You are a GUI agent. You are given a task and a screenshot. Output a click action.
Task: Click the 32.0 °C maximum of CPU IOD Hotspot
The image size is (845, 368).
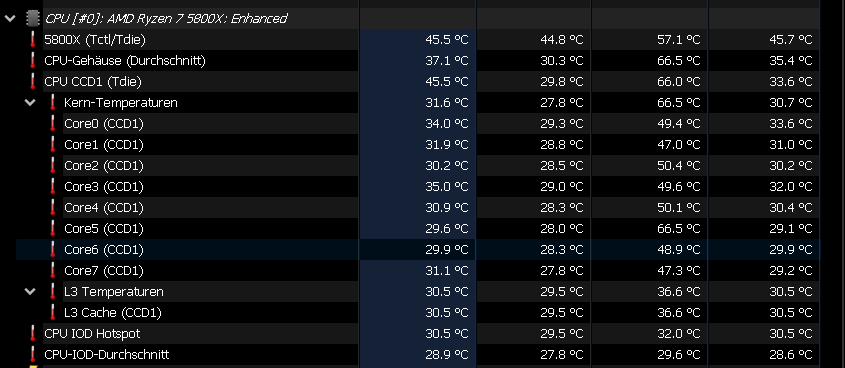[678, 334]
